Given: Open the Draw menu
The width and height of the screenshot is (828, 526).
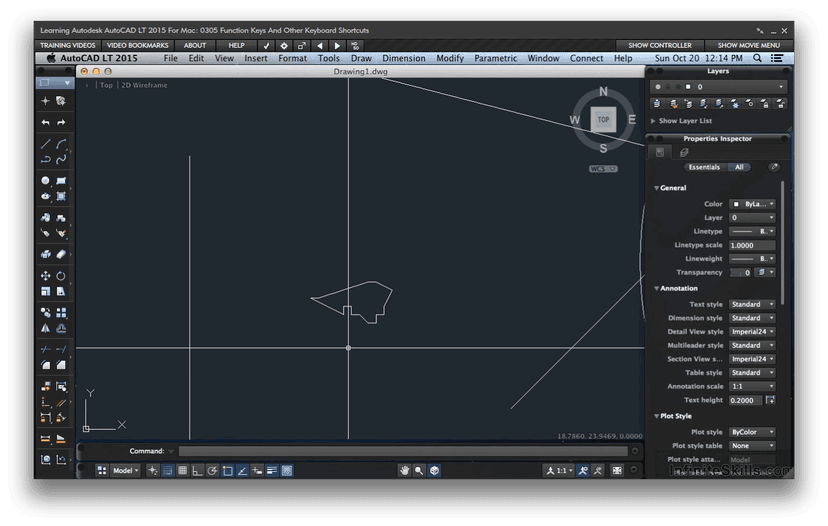Looking at the screenshot, I should click(x=361, y=58).
